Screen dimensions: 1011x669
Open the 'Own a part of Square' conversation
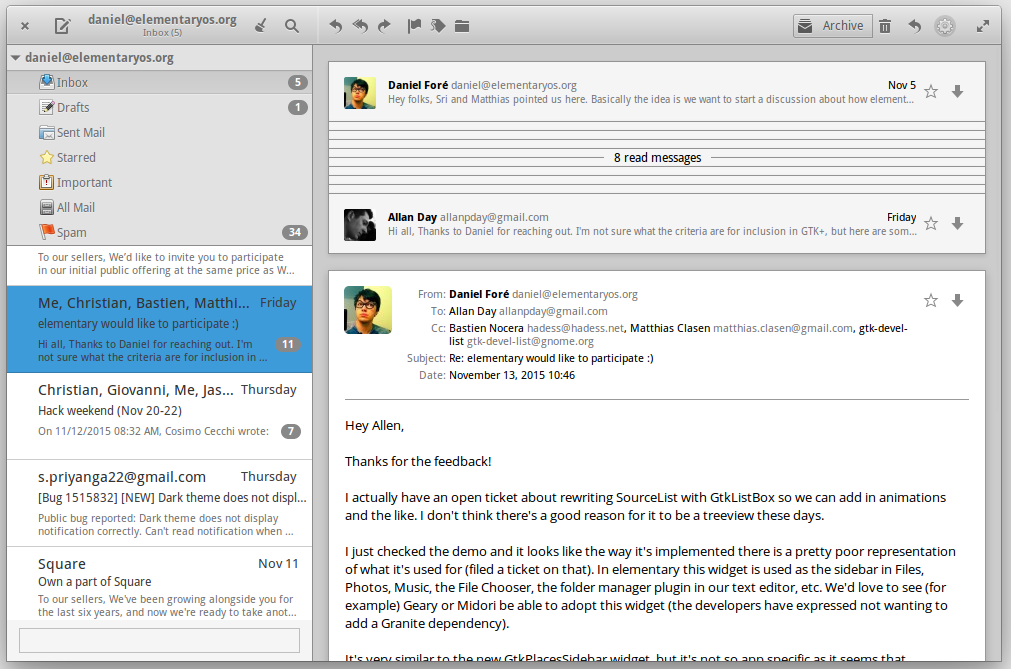[159, 583]
